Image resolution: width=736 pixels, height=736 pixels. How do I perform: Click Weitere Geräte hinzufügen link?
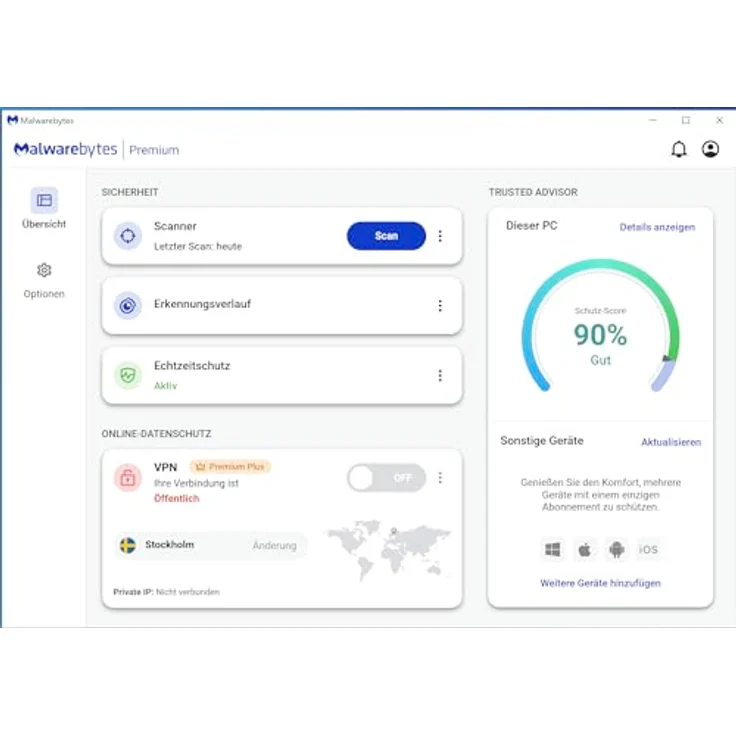coord(600,583)
